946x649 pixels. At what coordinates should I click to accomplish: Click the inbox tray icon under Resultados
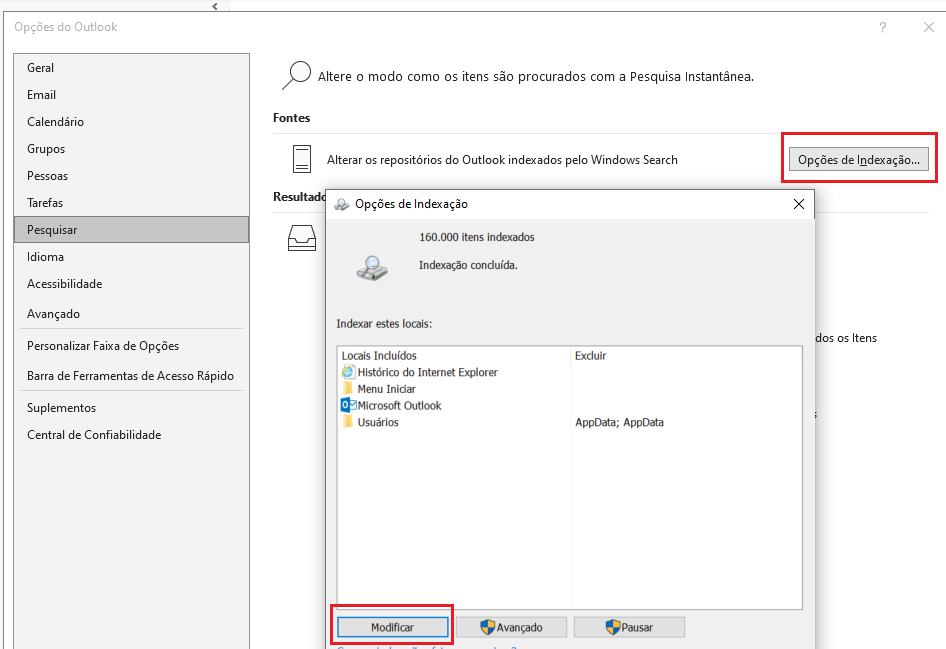[302, 238]
